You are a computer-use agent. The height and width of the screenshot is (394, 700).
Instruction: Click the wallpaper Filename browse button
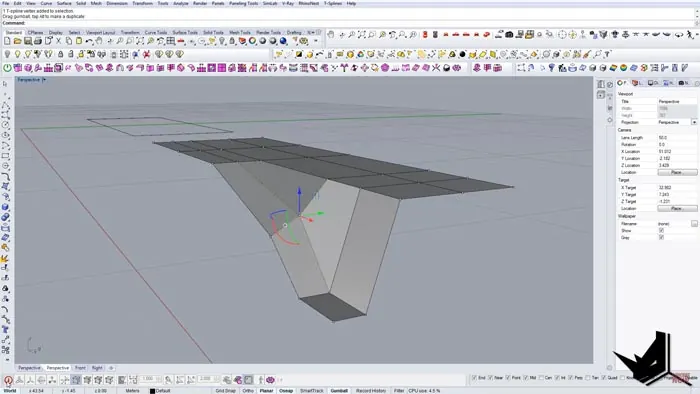click(x=694, y=224)
